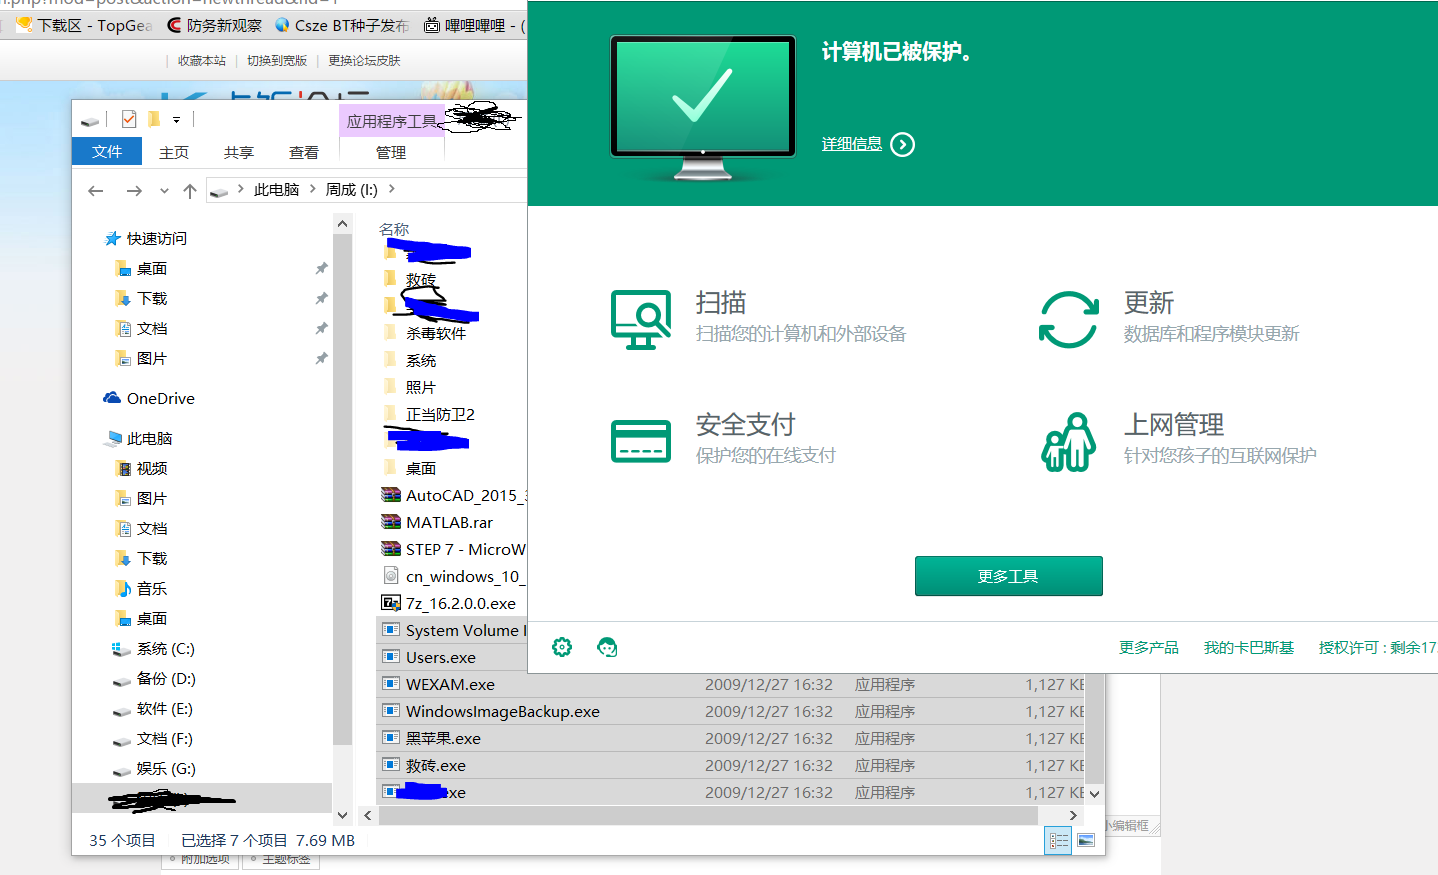The image size is (1438, 875).
Task: Click the 快速访问 star icon
Action: point(112,238)
